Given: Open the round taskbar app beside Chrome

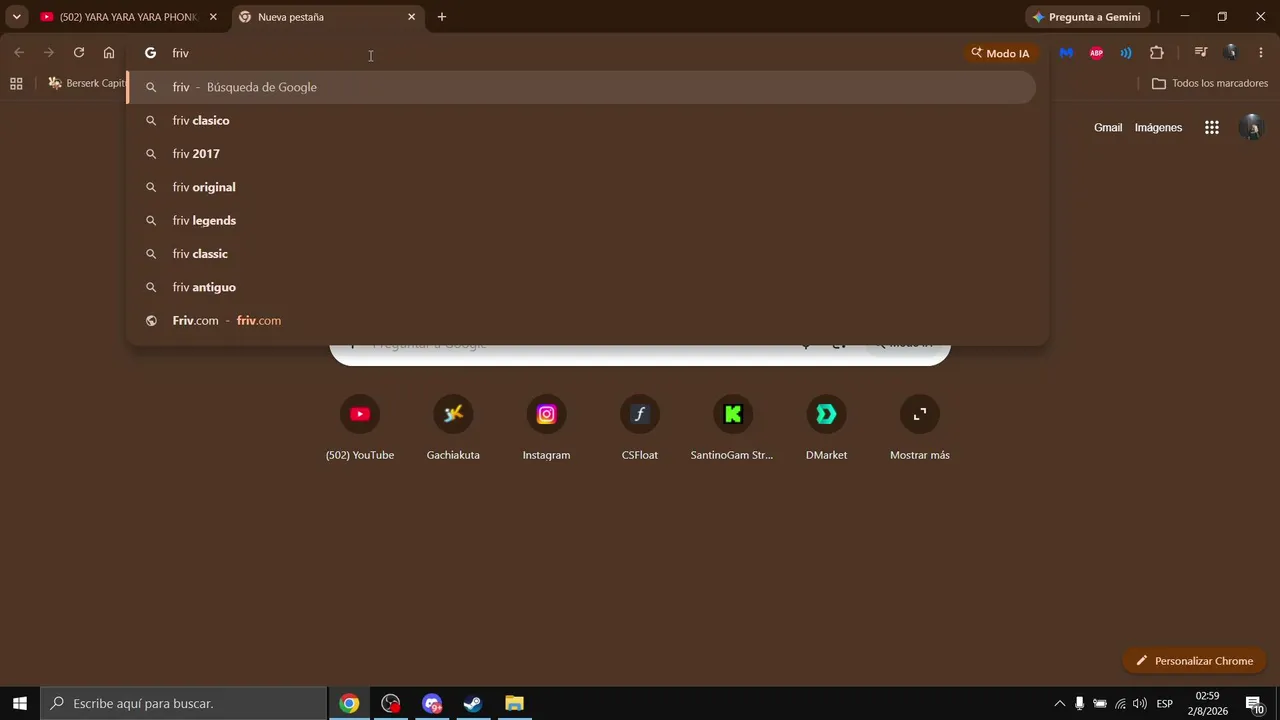Looking at the screenshot, I should coord(391,704).
